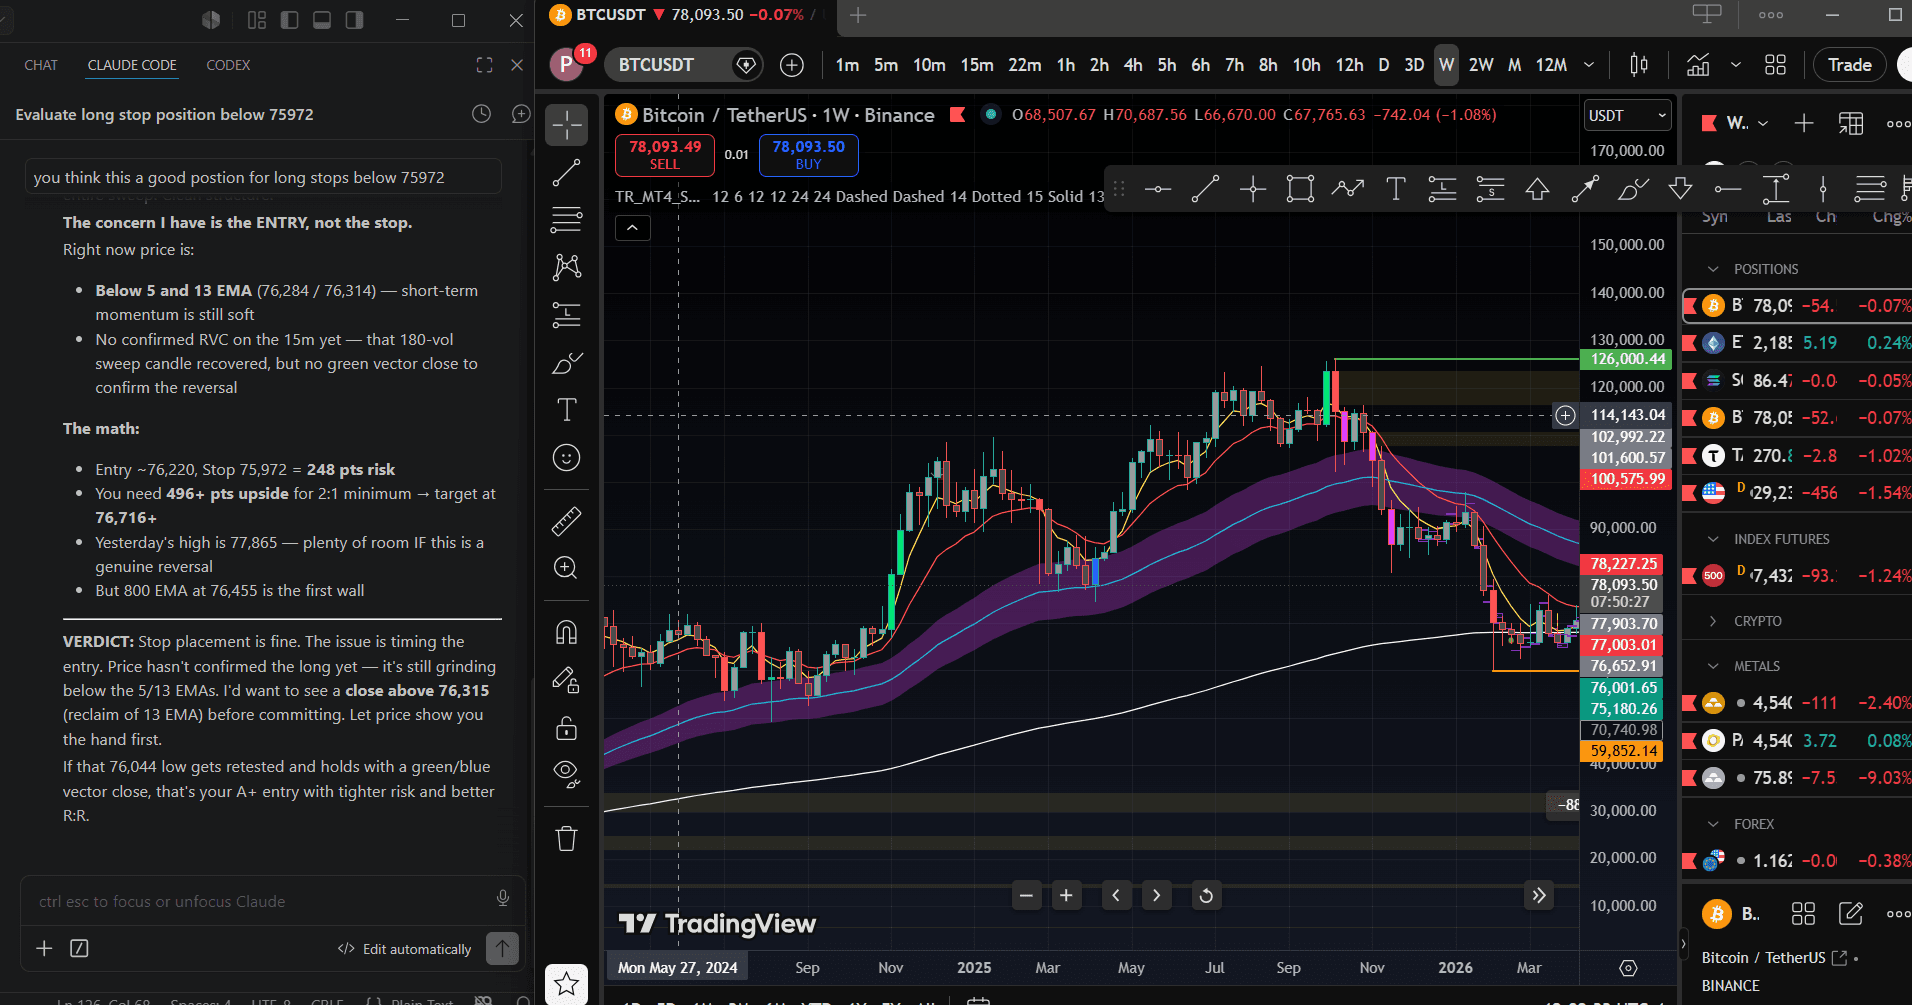The image size is (1912, 1005).
Task: Open chart settings gear on time axis
Action: click(x=1628, y=968)
